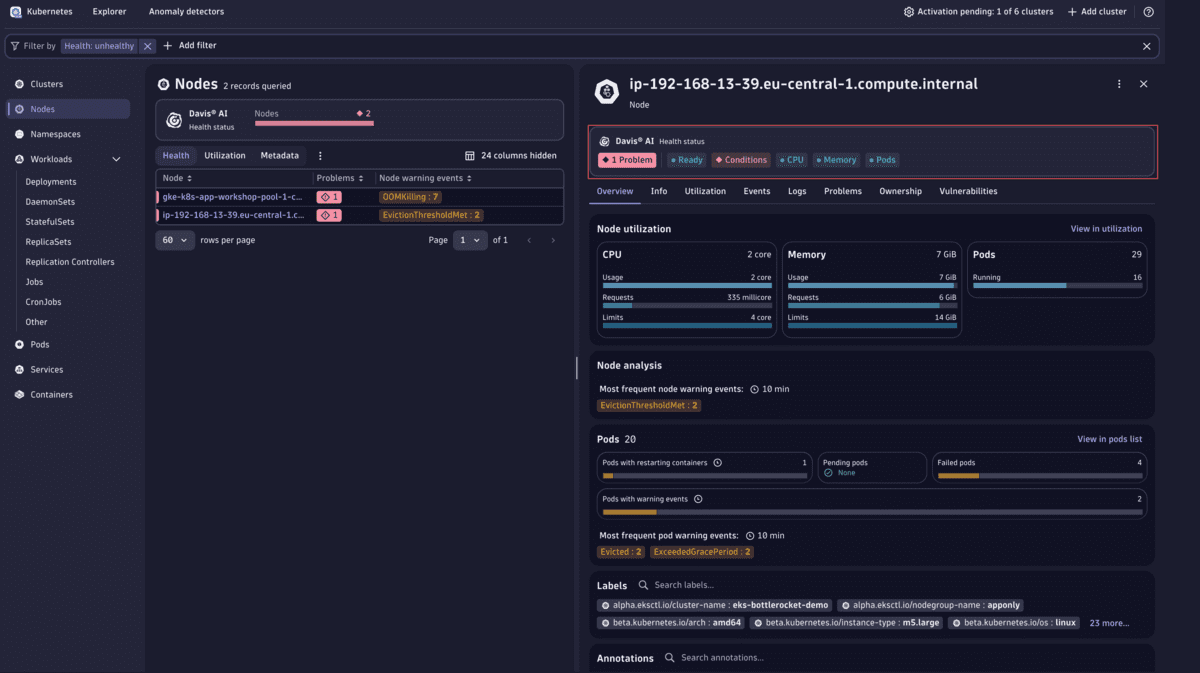This screenshot has width=1200, height=673.
Task: Switch to the Utilization table view tab
Action: 225,155
